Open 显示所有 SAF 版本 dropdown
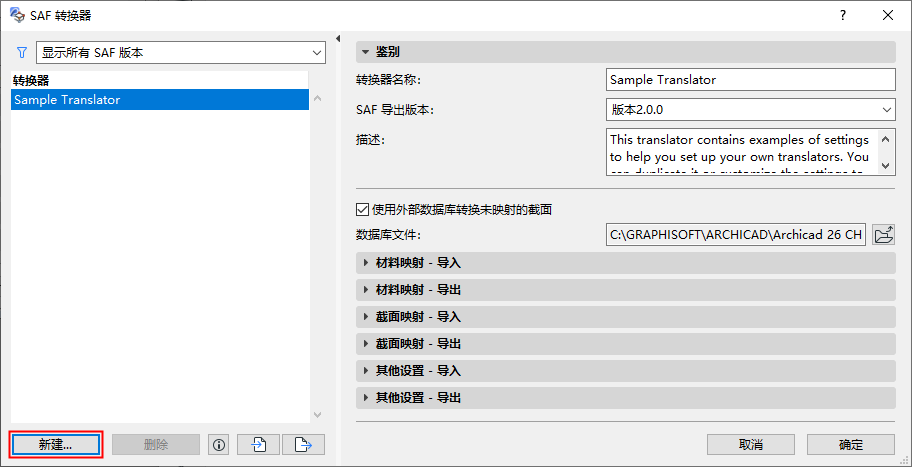 click(x=181, y=53)
